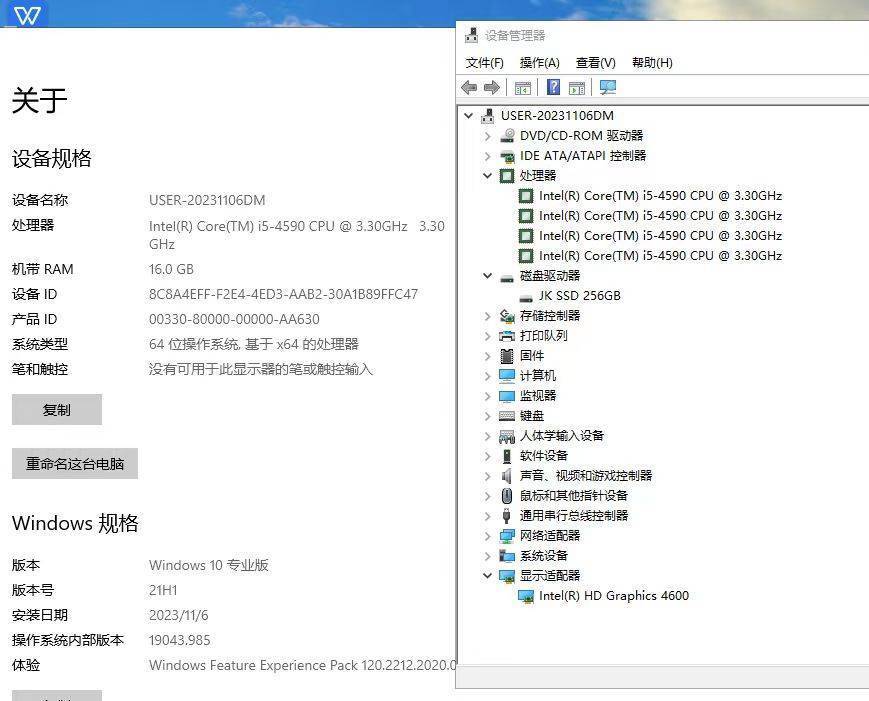
Task: Expand the DVD/CD-ROM 驱动器 node
Action: (x=488, y=136)
